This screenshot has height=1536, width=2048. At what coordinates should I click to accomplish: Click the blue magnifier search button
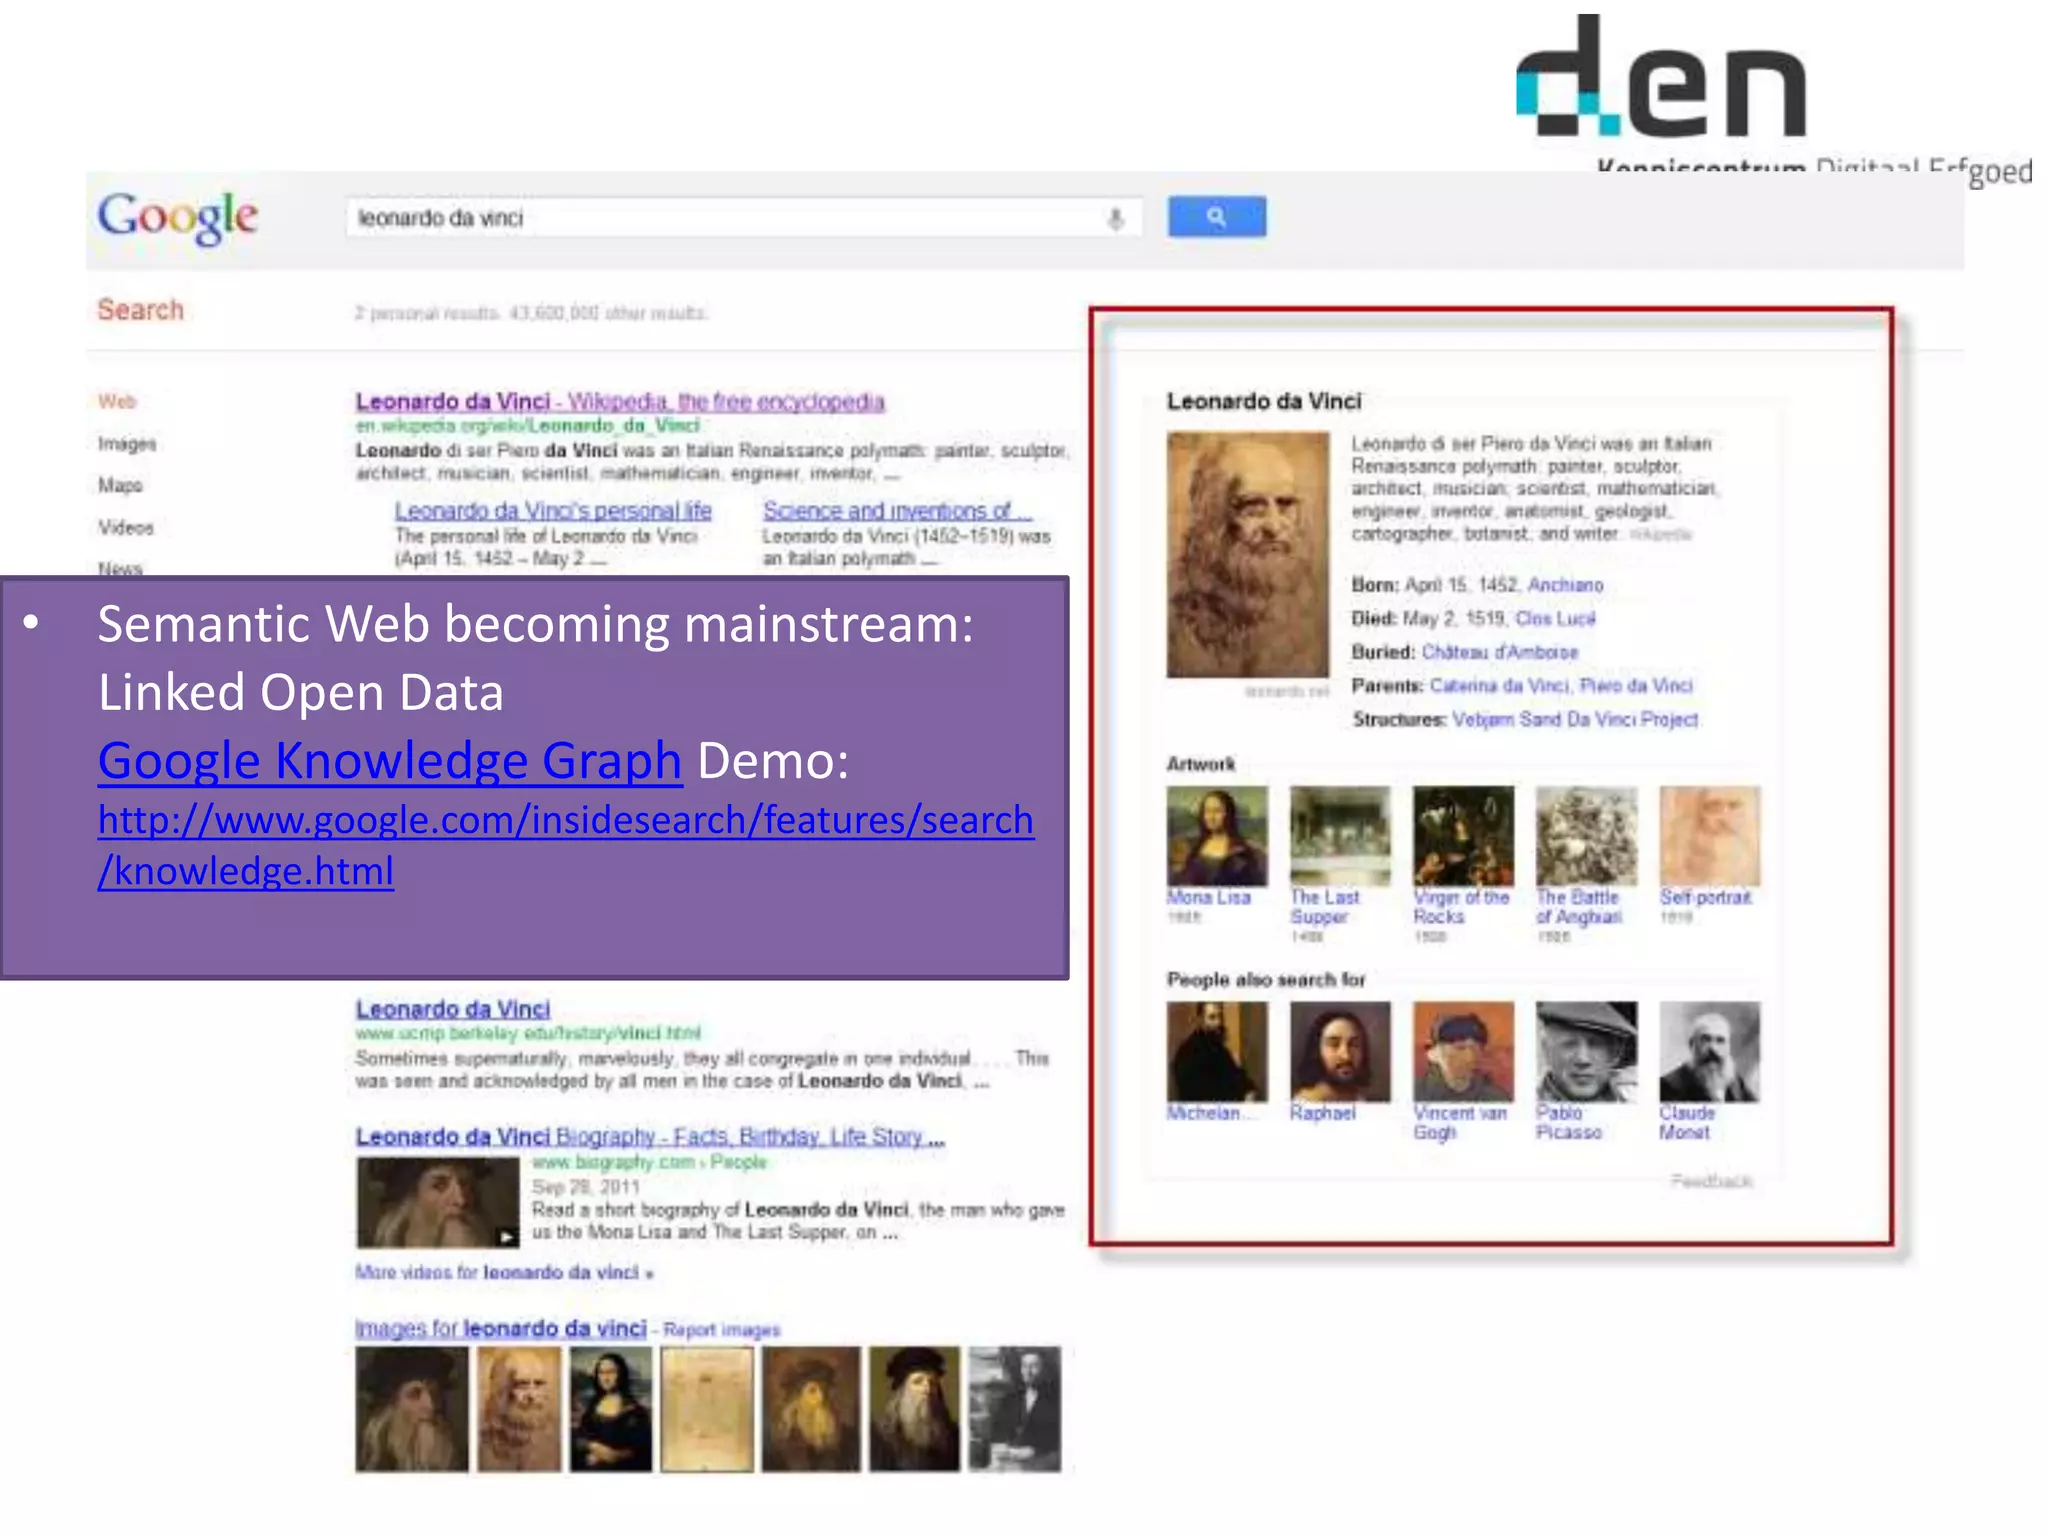[1216, 217]
